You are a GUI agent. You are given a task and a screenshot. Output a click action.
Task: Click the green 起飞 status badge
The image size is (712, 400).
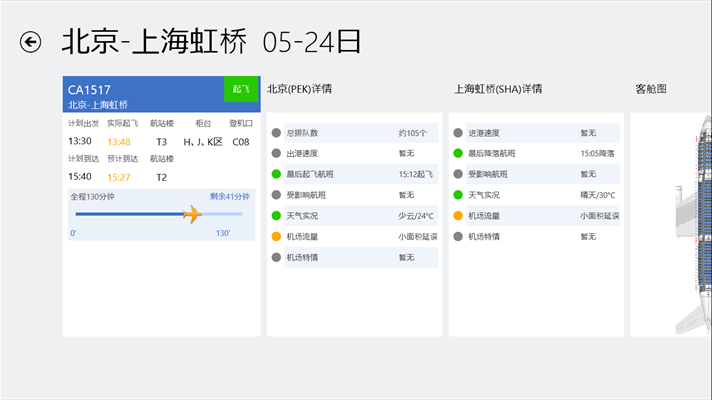[x=241, y=89]
